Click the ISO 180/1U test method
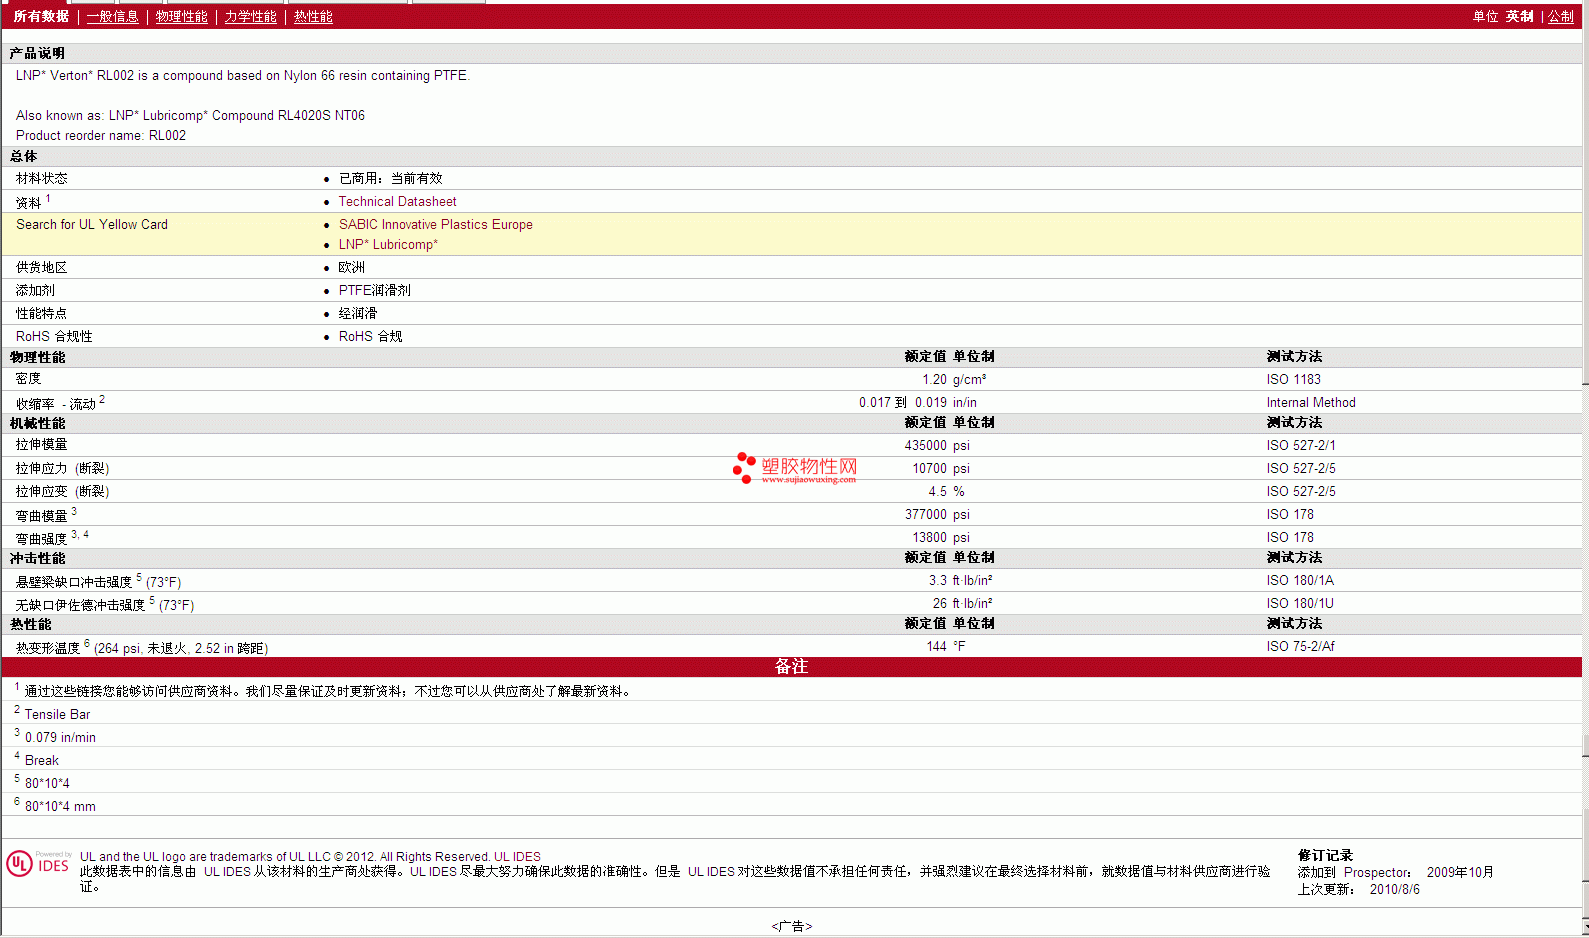Screen dimensions: 1589x938 (1300, 604)
